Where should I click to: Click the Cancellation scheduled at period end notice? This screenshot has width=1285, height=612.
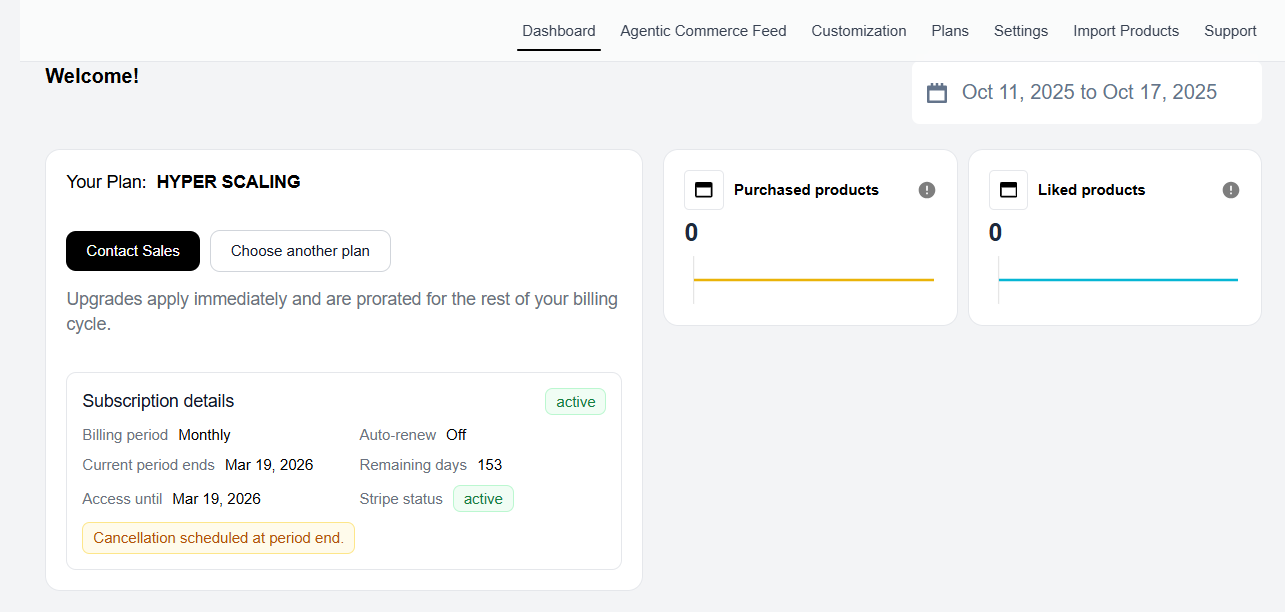[218, 538]
